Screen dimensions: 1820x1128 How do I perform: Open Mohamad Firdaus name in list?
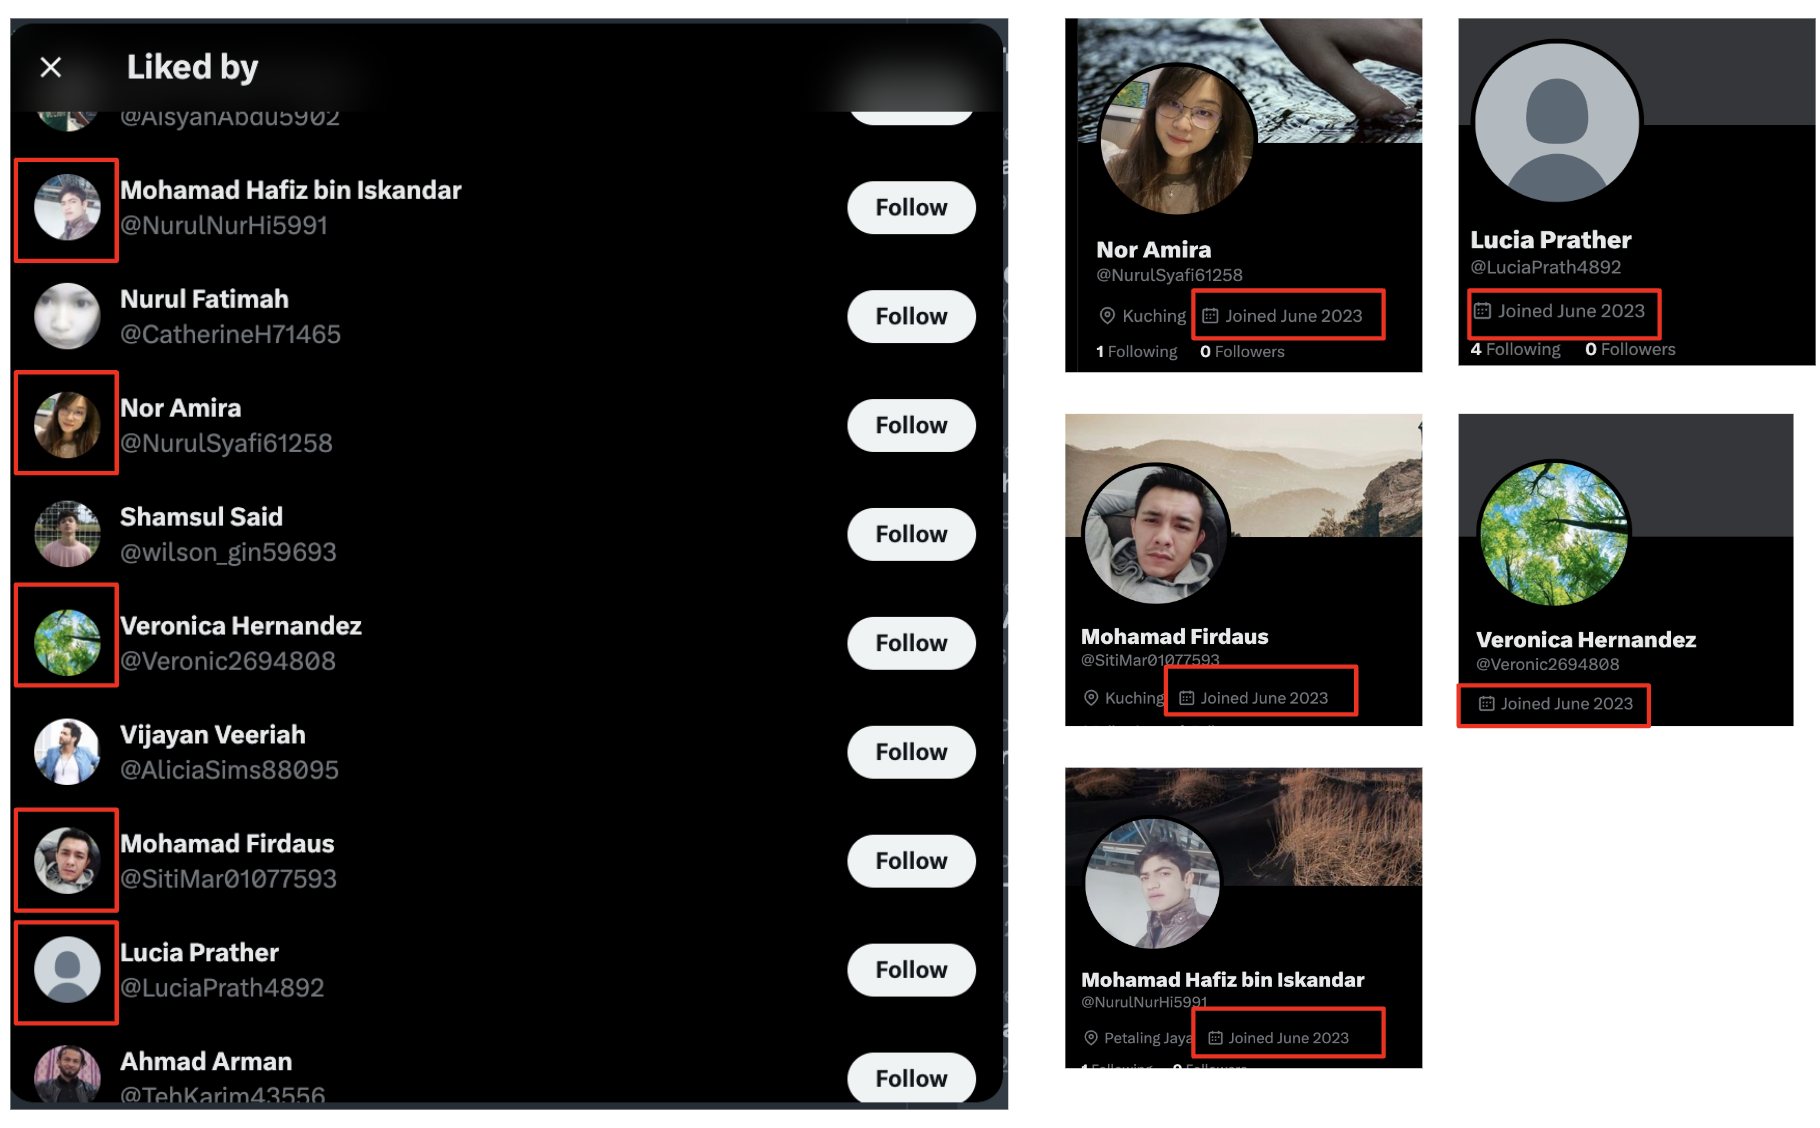click(227, 843)
